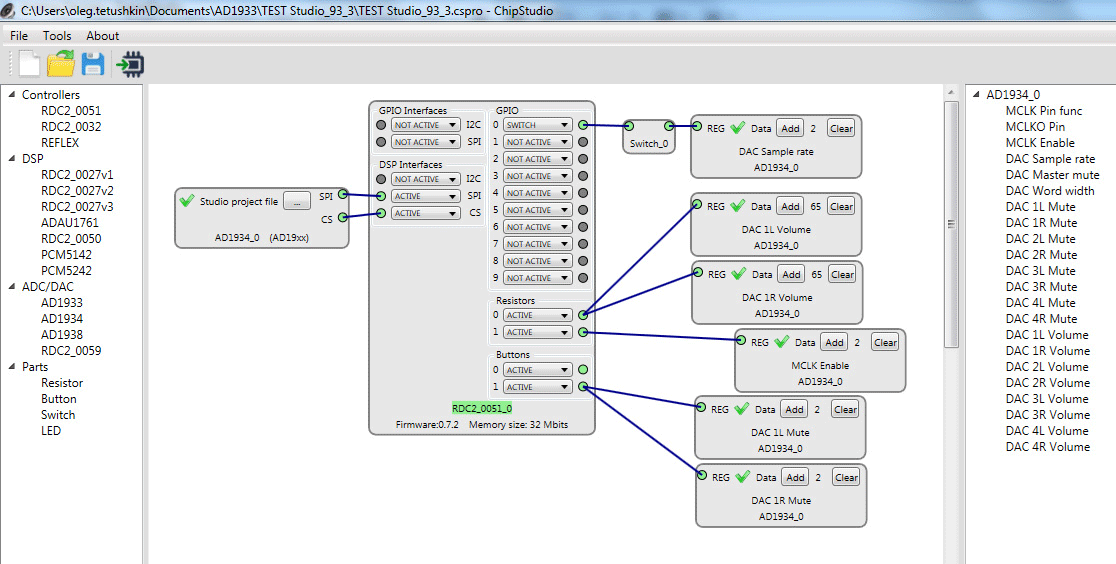Click the canvas scrollbar up arrow

951,93
